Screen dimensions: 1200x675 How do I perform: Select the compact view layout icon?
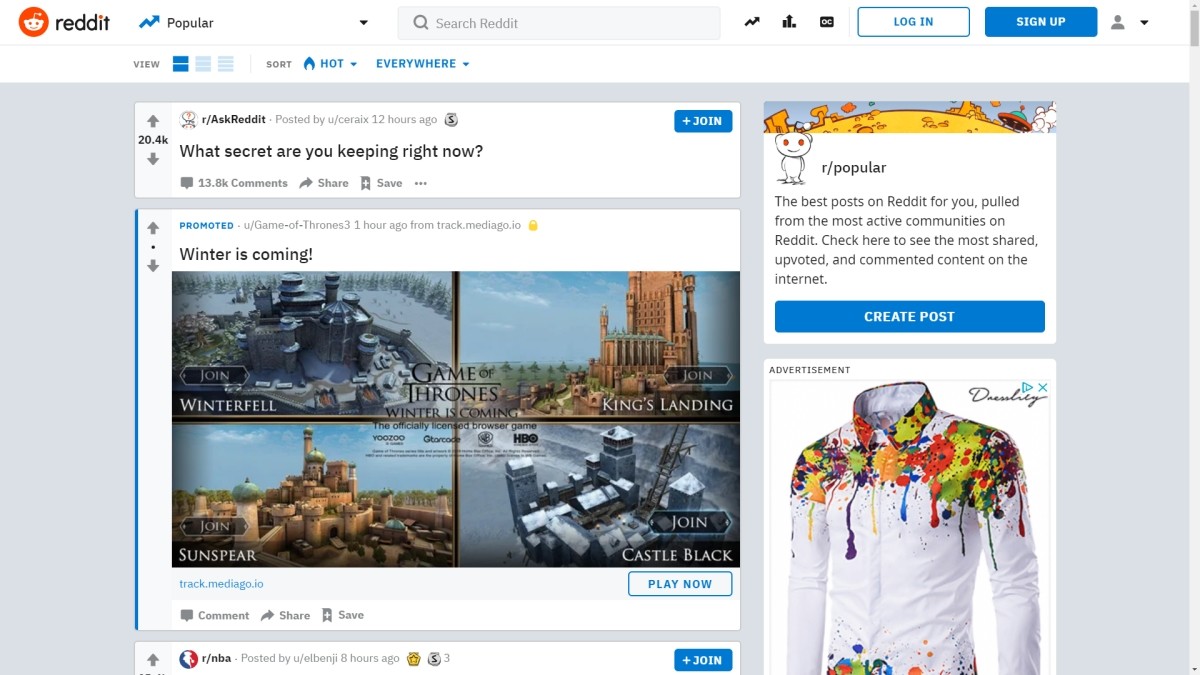coord(225,63)
